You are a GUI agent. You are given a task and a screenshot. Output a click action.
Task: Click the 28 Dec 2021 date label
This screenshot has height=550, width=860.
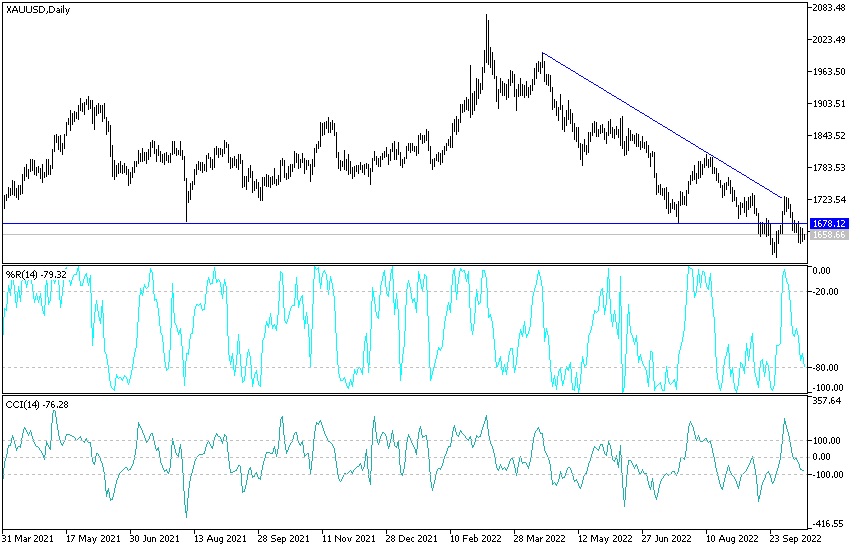coord(411,538)
